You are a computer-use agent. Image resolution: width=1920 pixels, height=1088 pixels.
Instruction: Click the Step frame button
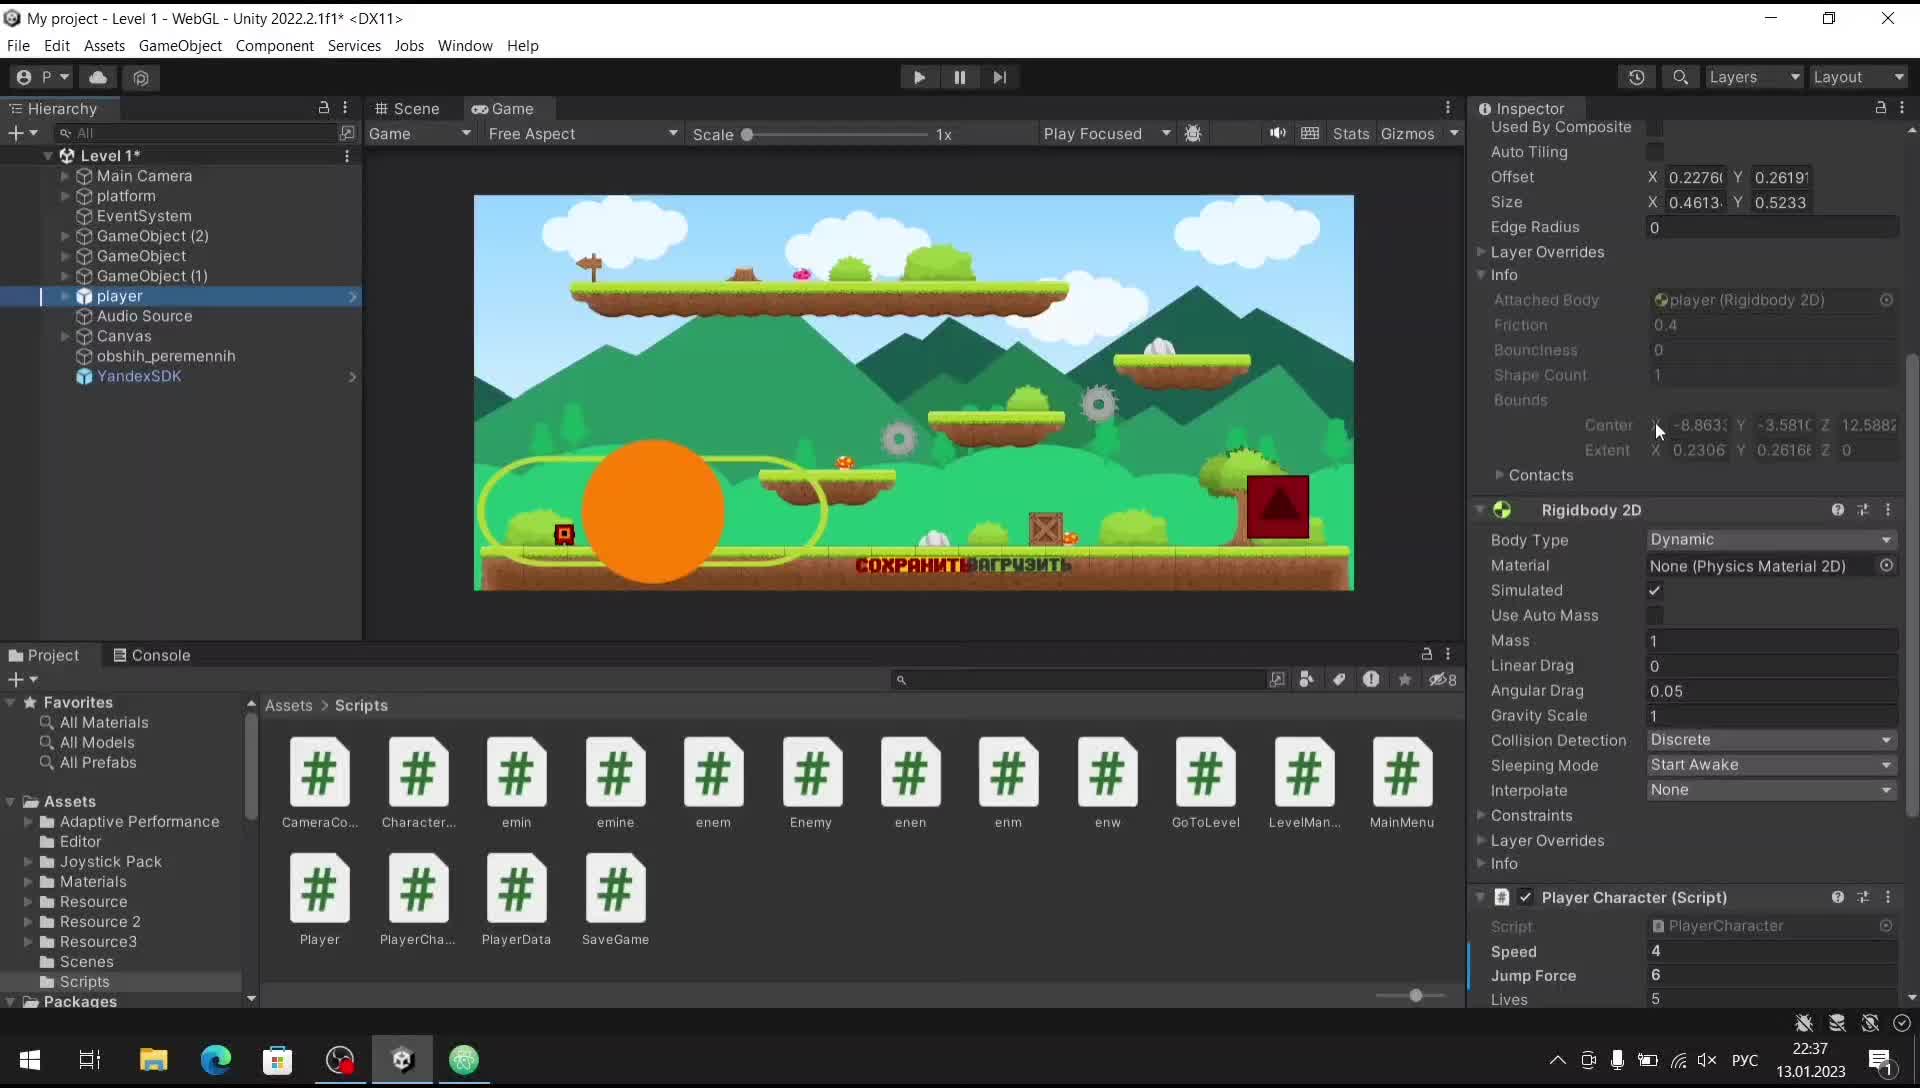coord(999,77)
